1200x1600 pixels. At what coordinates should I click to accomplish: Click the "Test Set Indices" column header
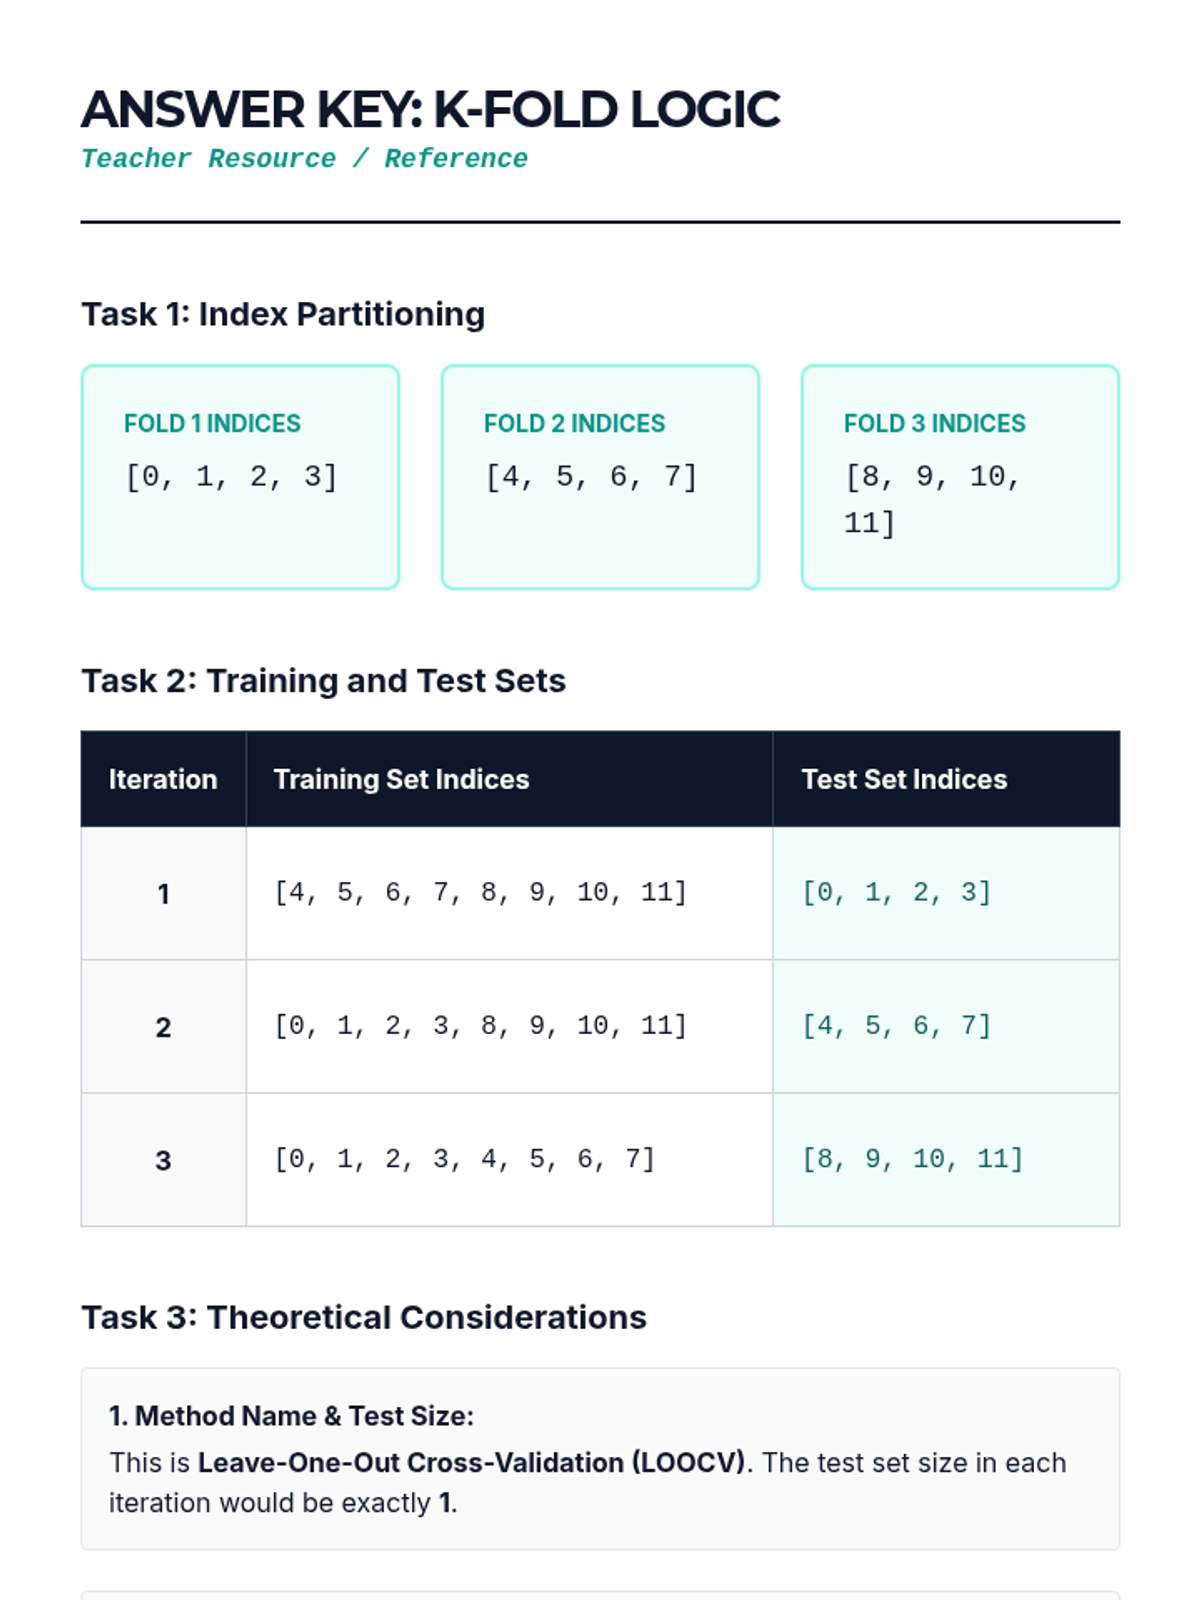coord(904,779)
